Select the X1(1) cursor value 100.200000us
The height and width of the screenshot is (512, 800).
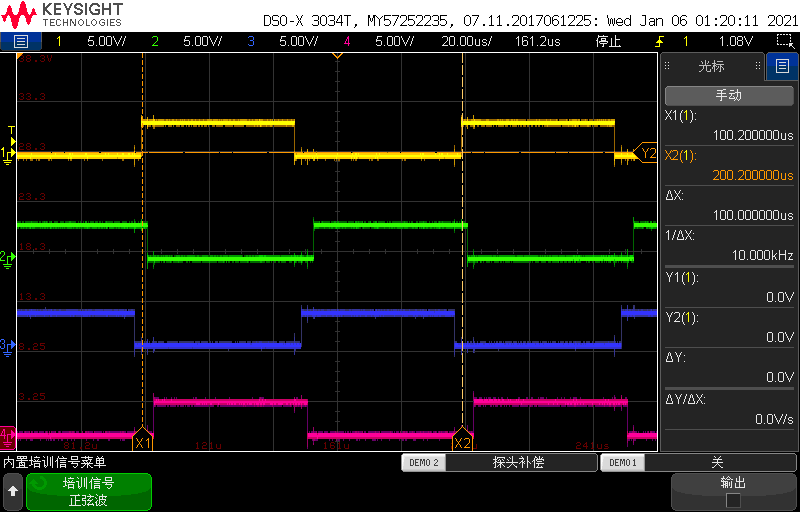point(753,135)
